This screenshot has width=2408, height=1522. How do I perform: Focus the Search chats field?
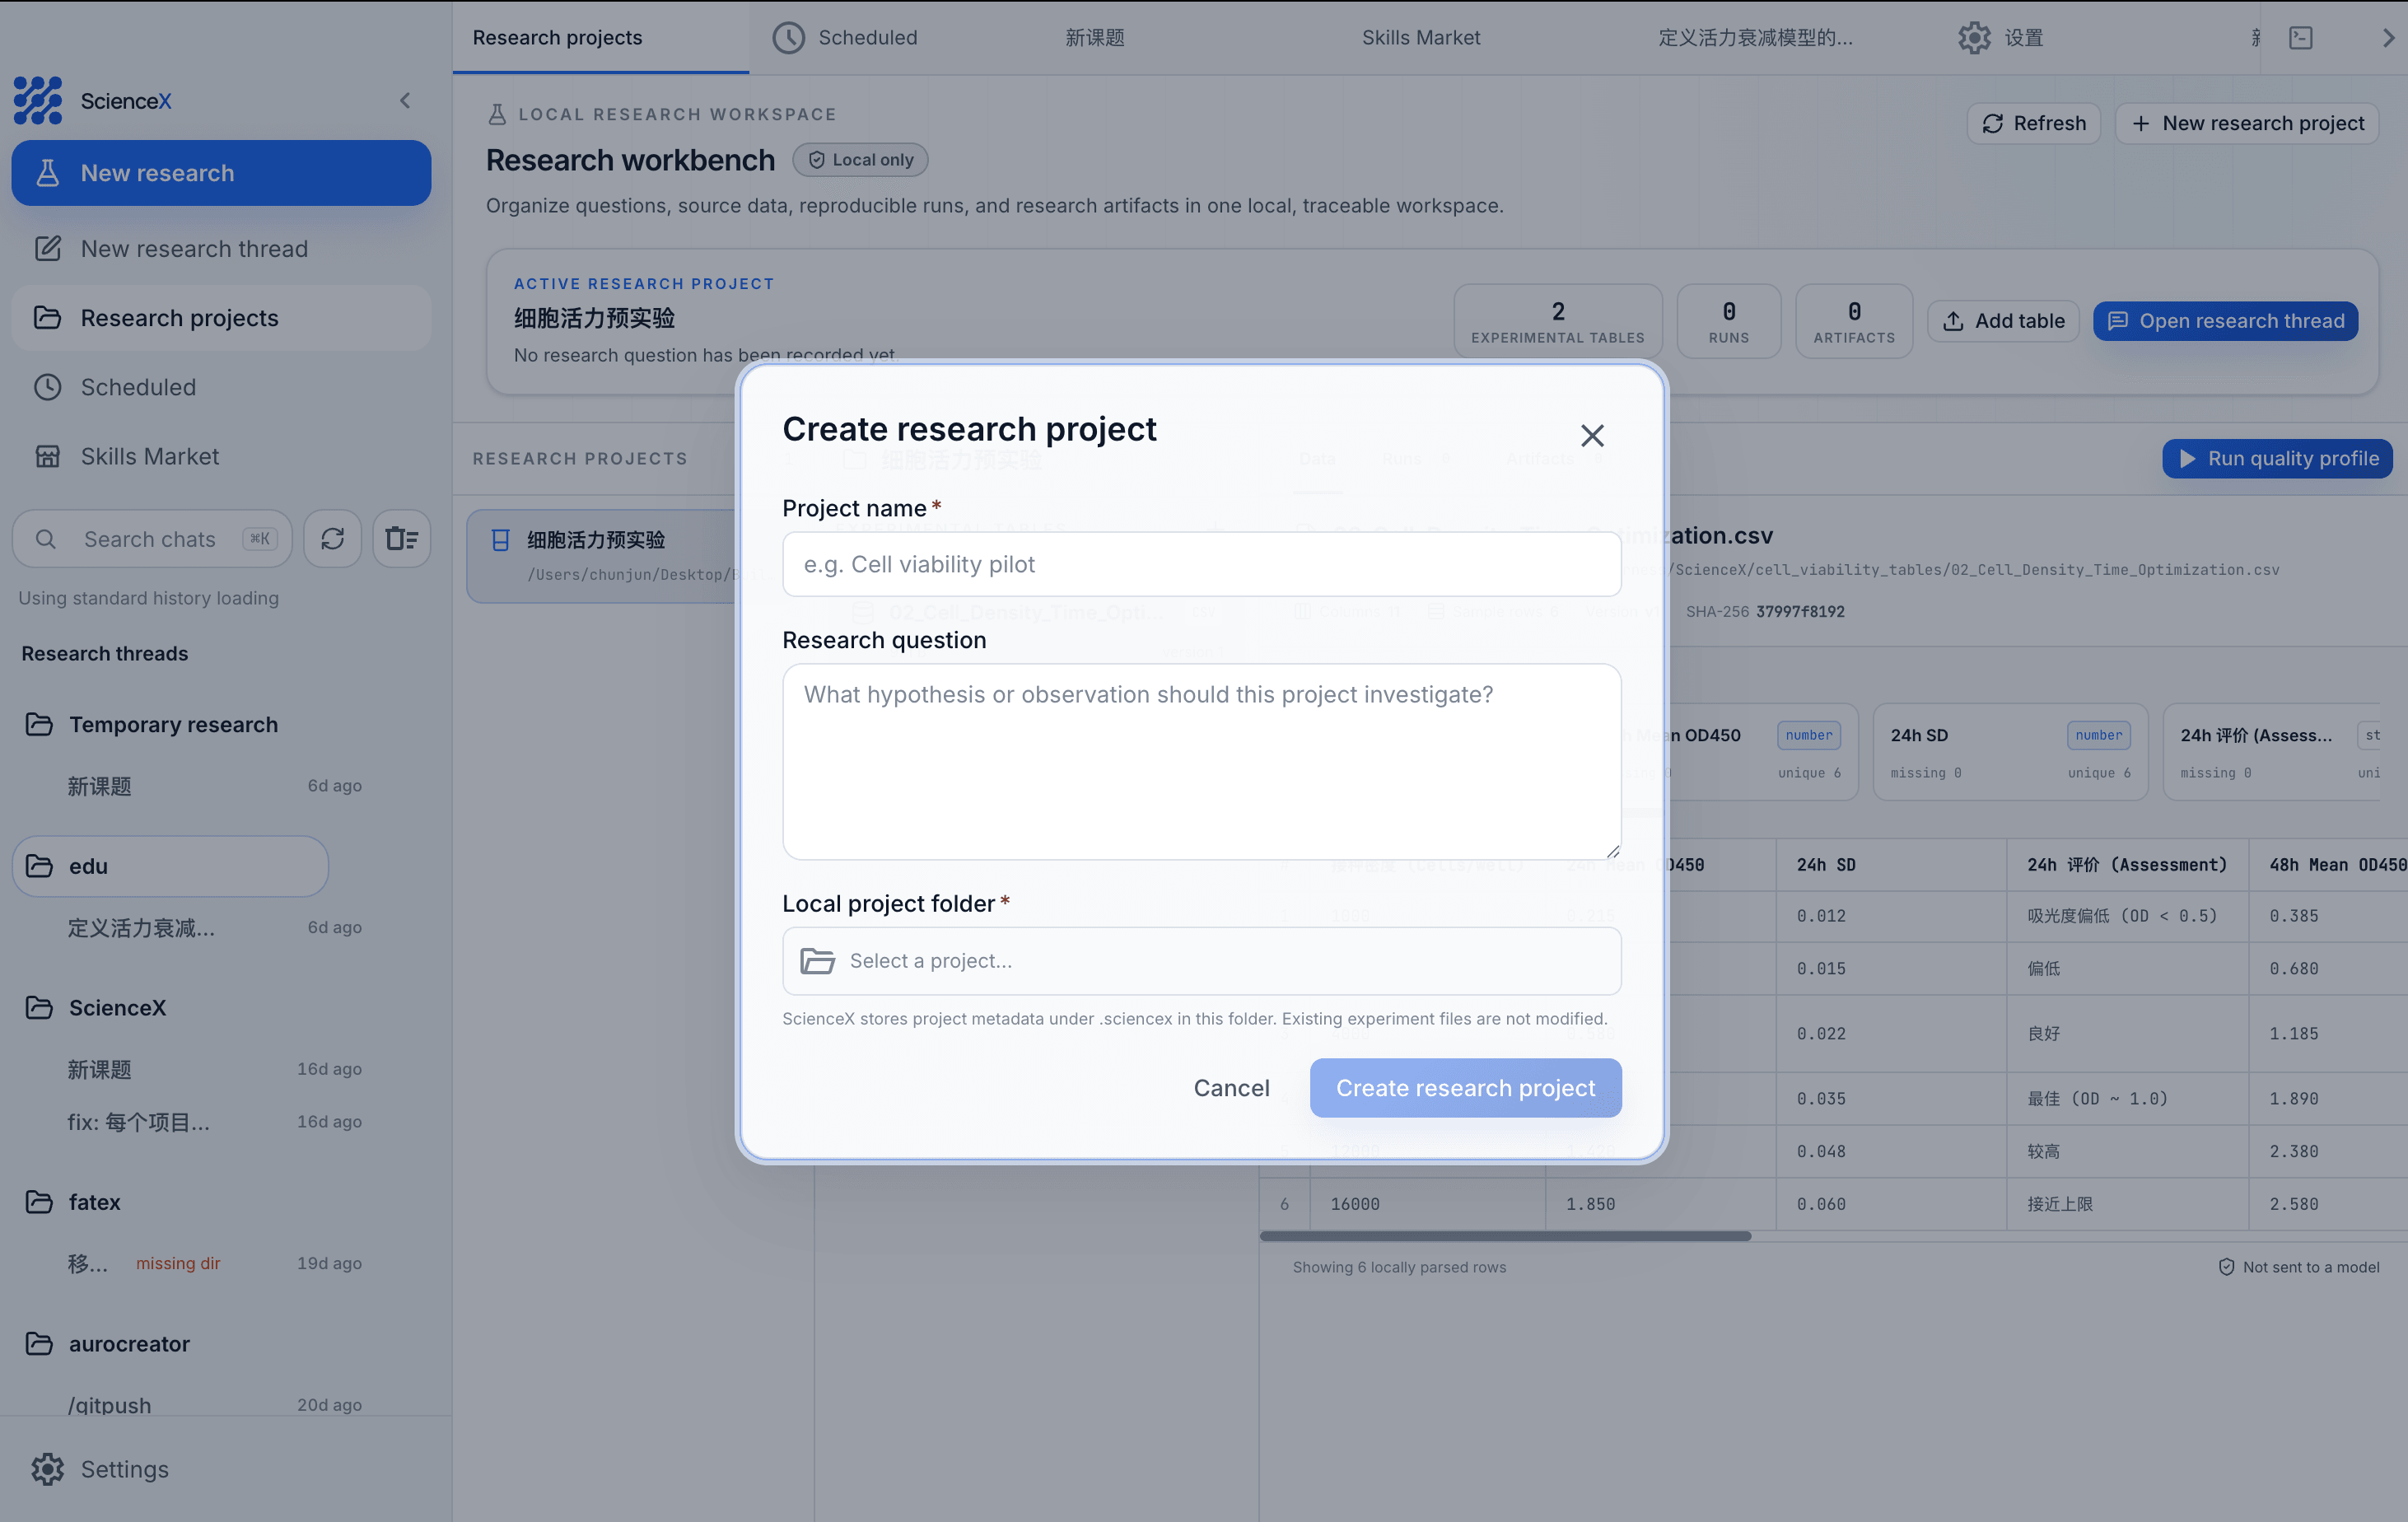pos(152,539)
